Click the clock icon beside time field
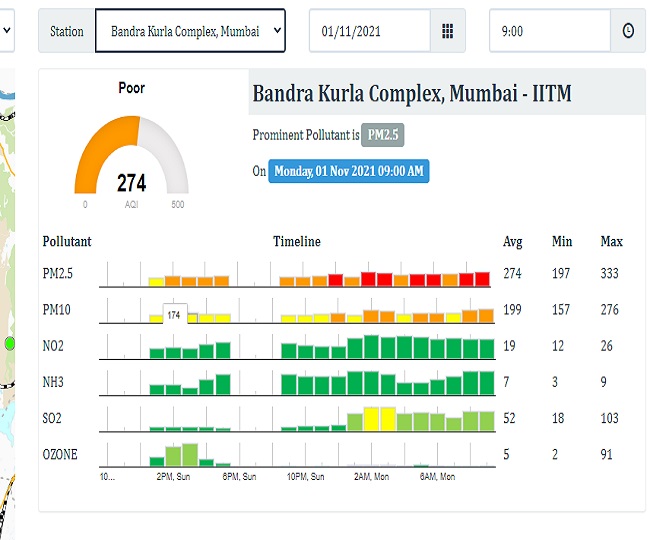Screen dimensions: 650x540 point(627,31)
